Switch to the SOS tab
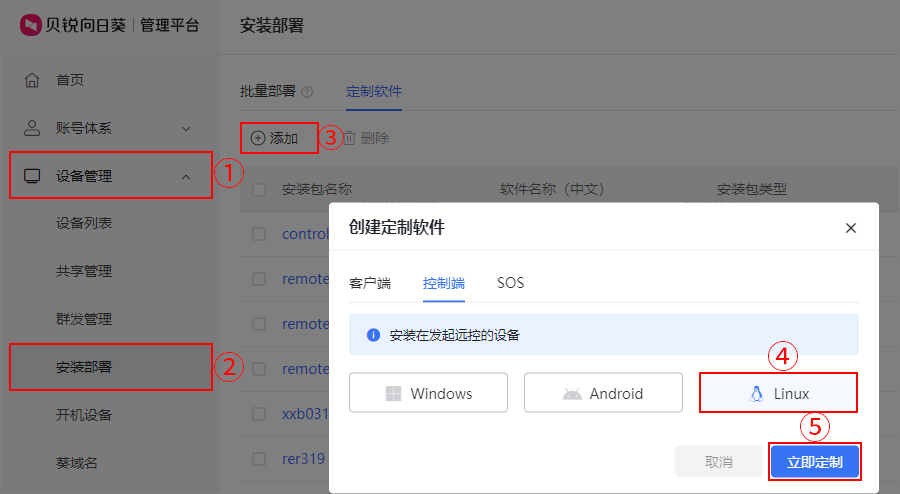The image size is (900, 494). click(x=510, y=283)
